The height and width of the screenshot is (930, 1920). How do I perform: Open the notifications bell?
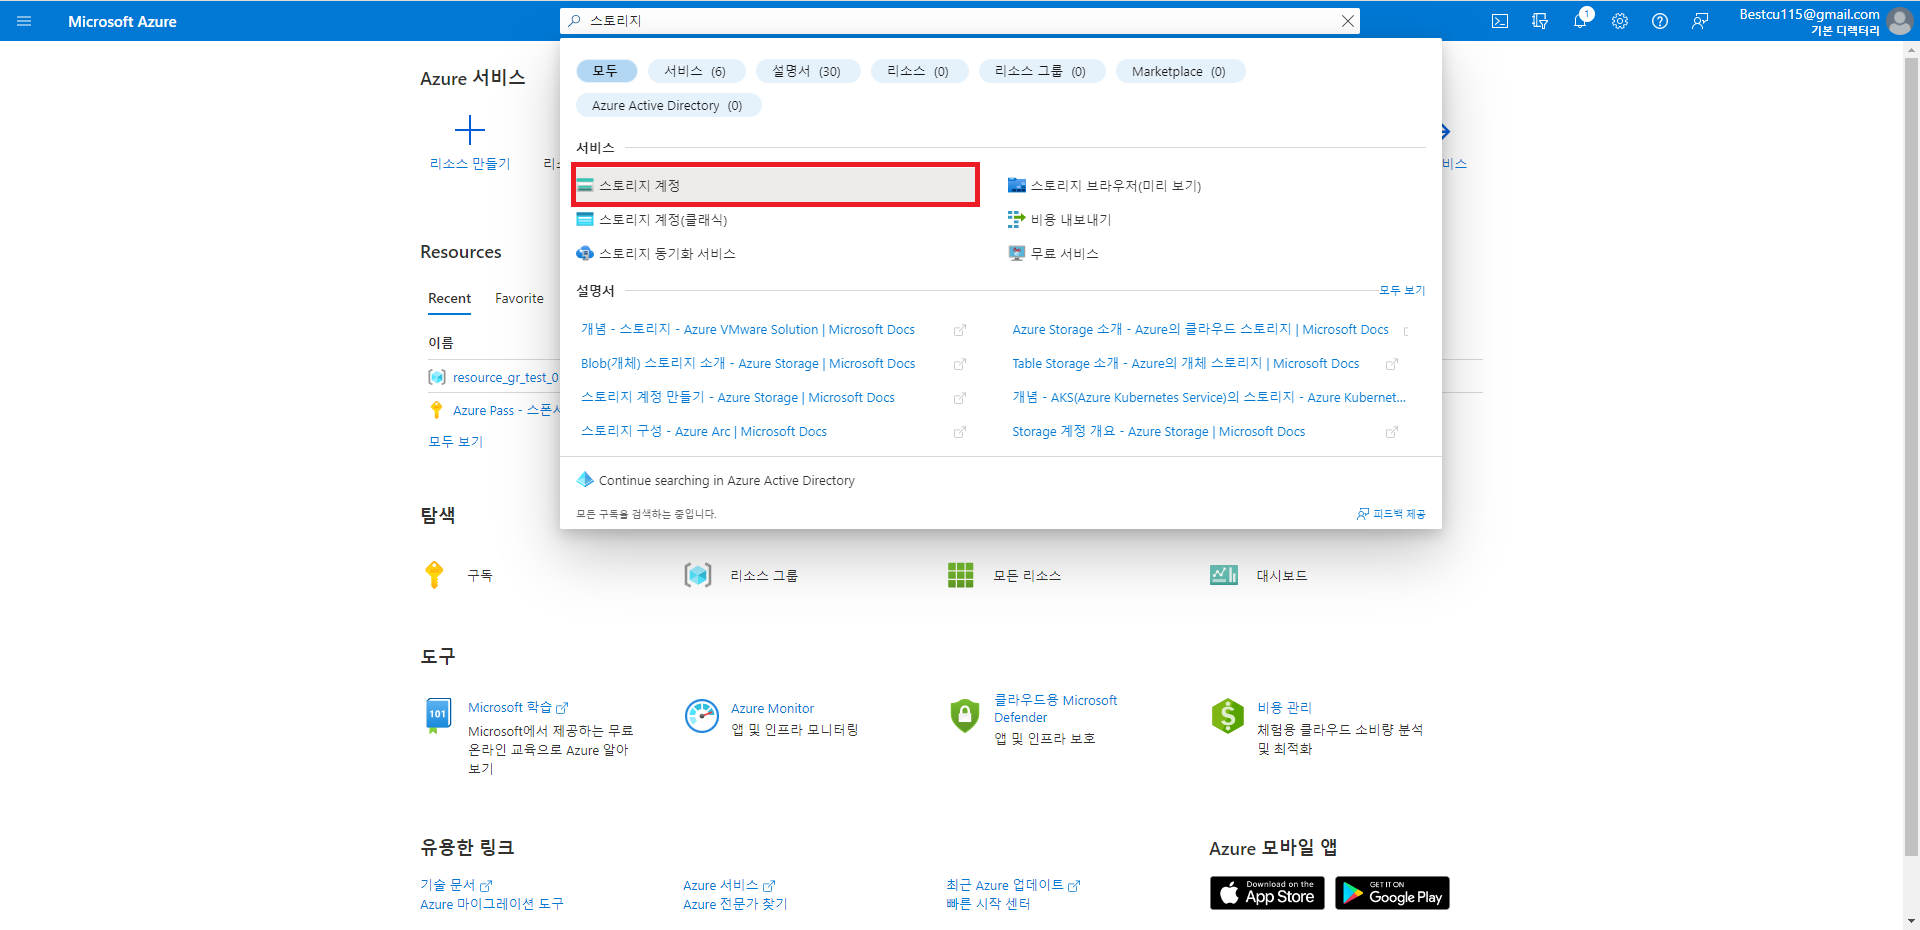1580,21
